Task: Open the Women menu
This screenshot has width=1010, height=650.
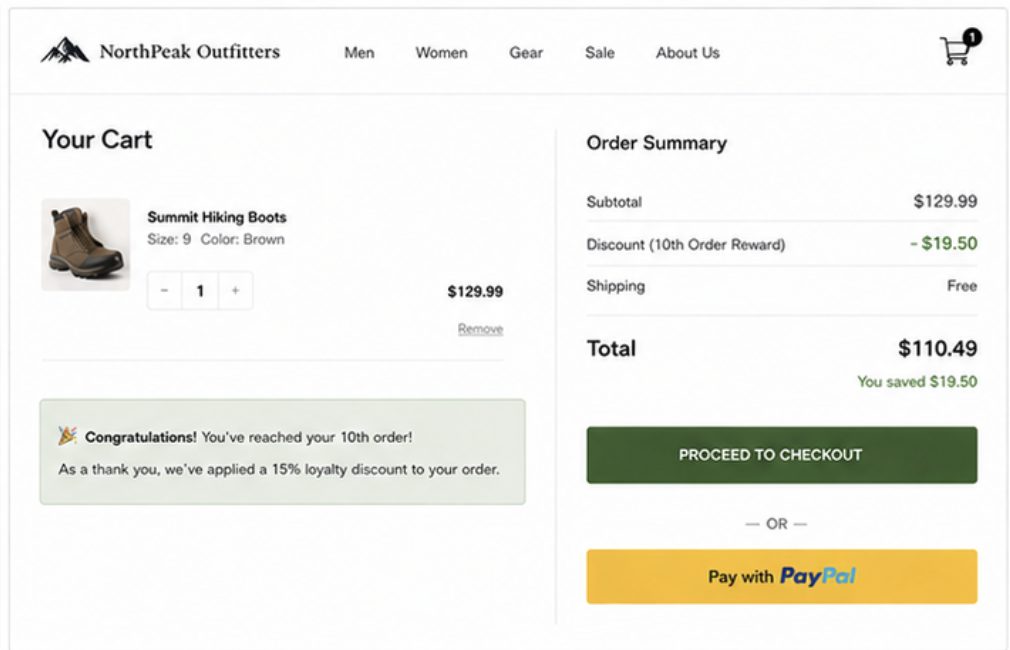Action: (441, 53)
